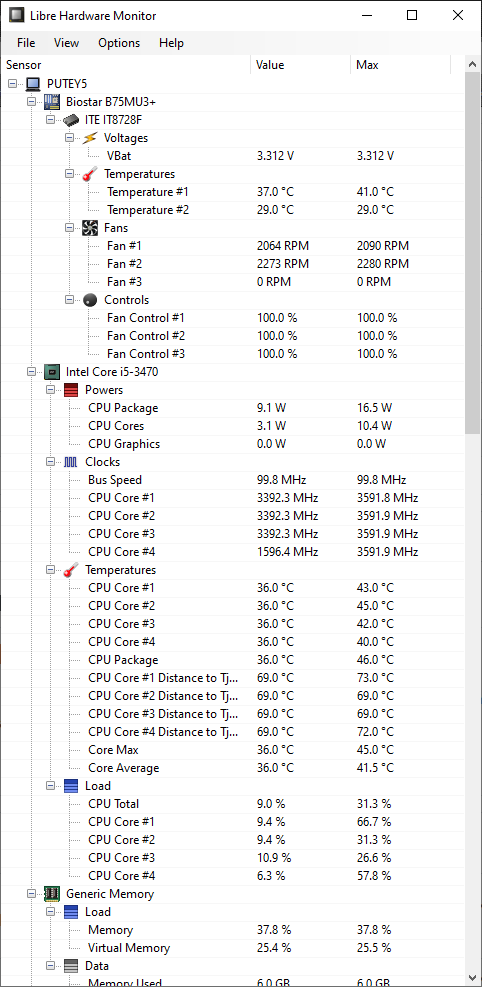Click the Generic Memory RAM icon
The image size is (482, 987).
tap(52, 894)
